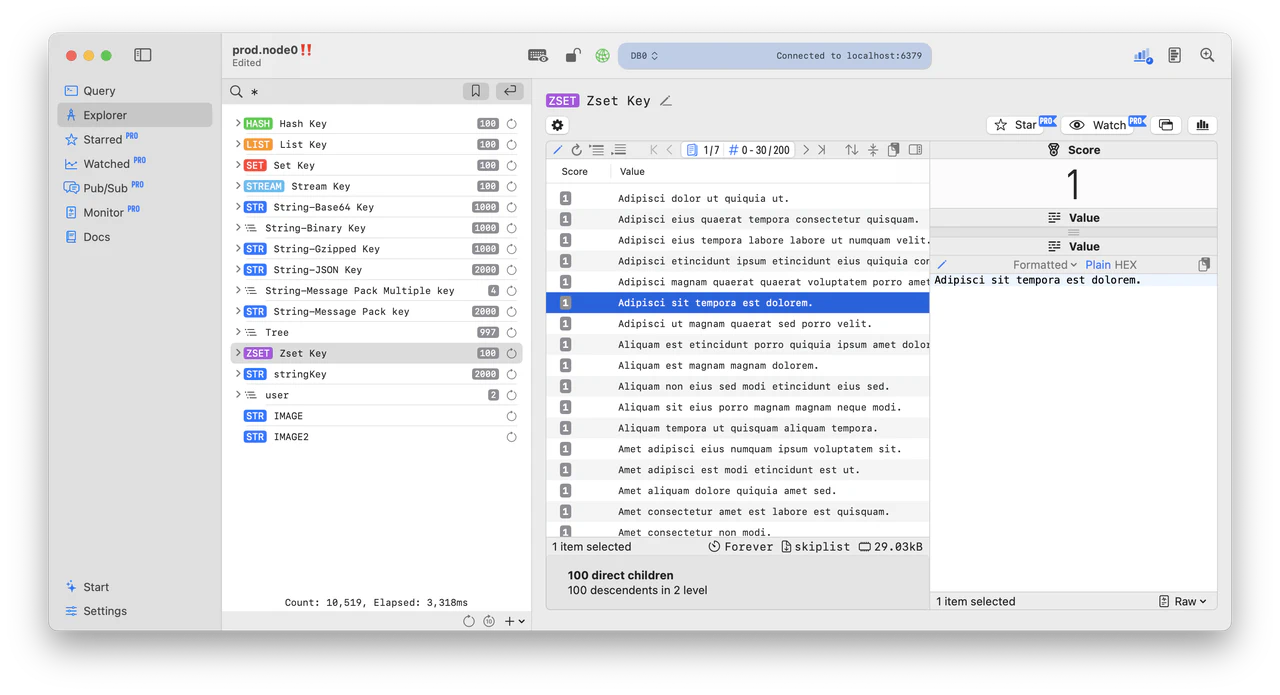Switch to the Query section

(100, 90)
